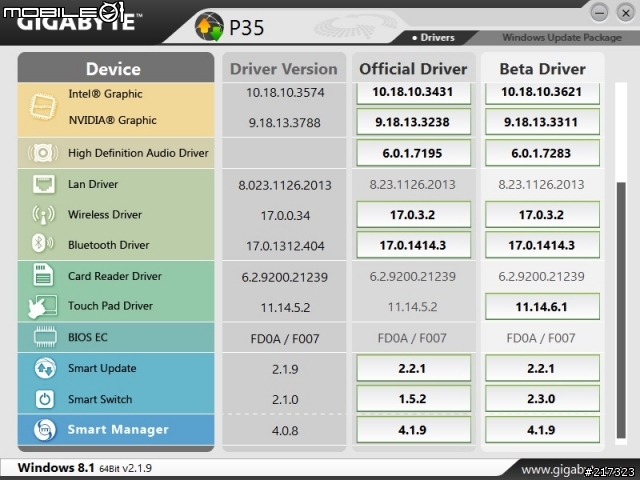This screenshot has width=640, height=480.
Task: Click the Driver Version column header
Action: pyautogui.click(x=284, y=68)
